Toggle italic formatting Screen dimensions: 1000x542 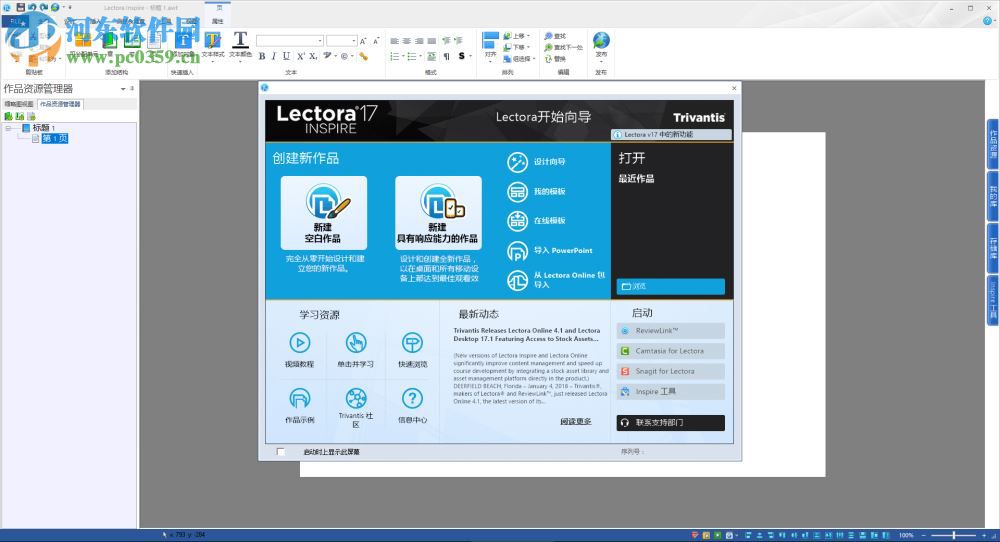(274, 57)
